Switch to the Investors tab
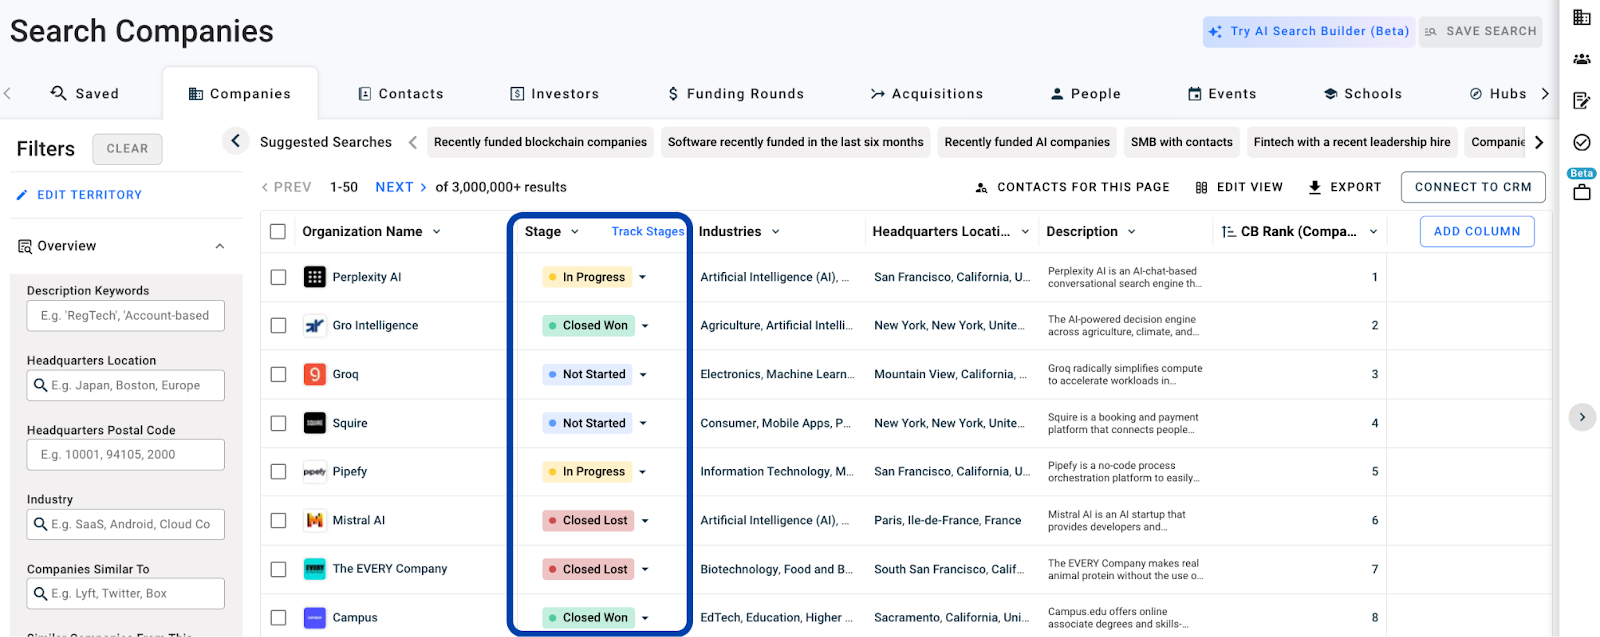Image resolution: width=1600 pixels, height=637 pixels. tap(555, 94)
